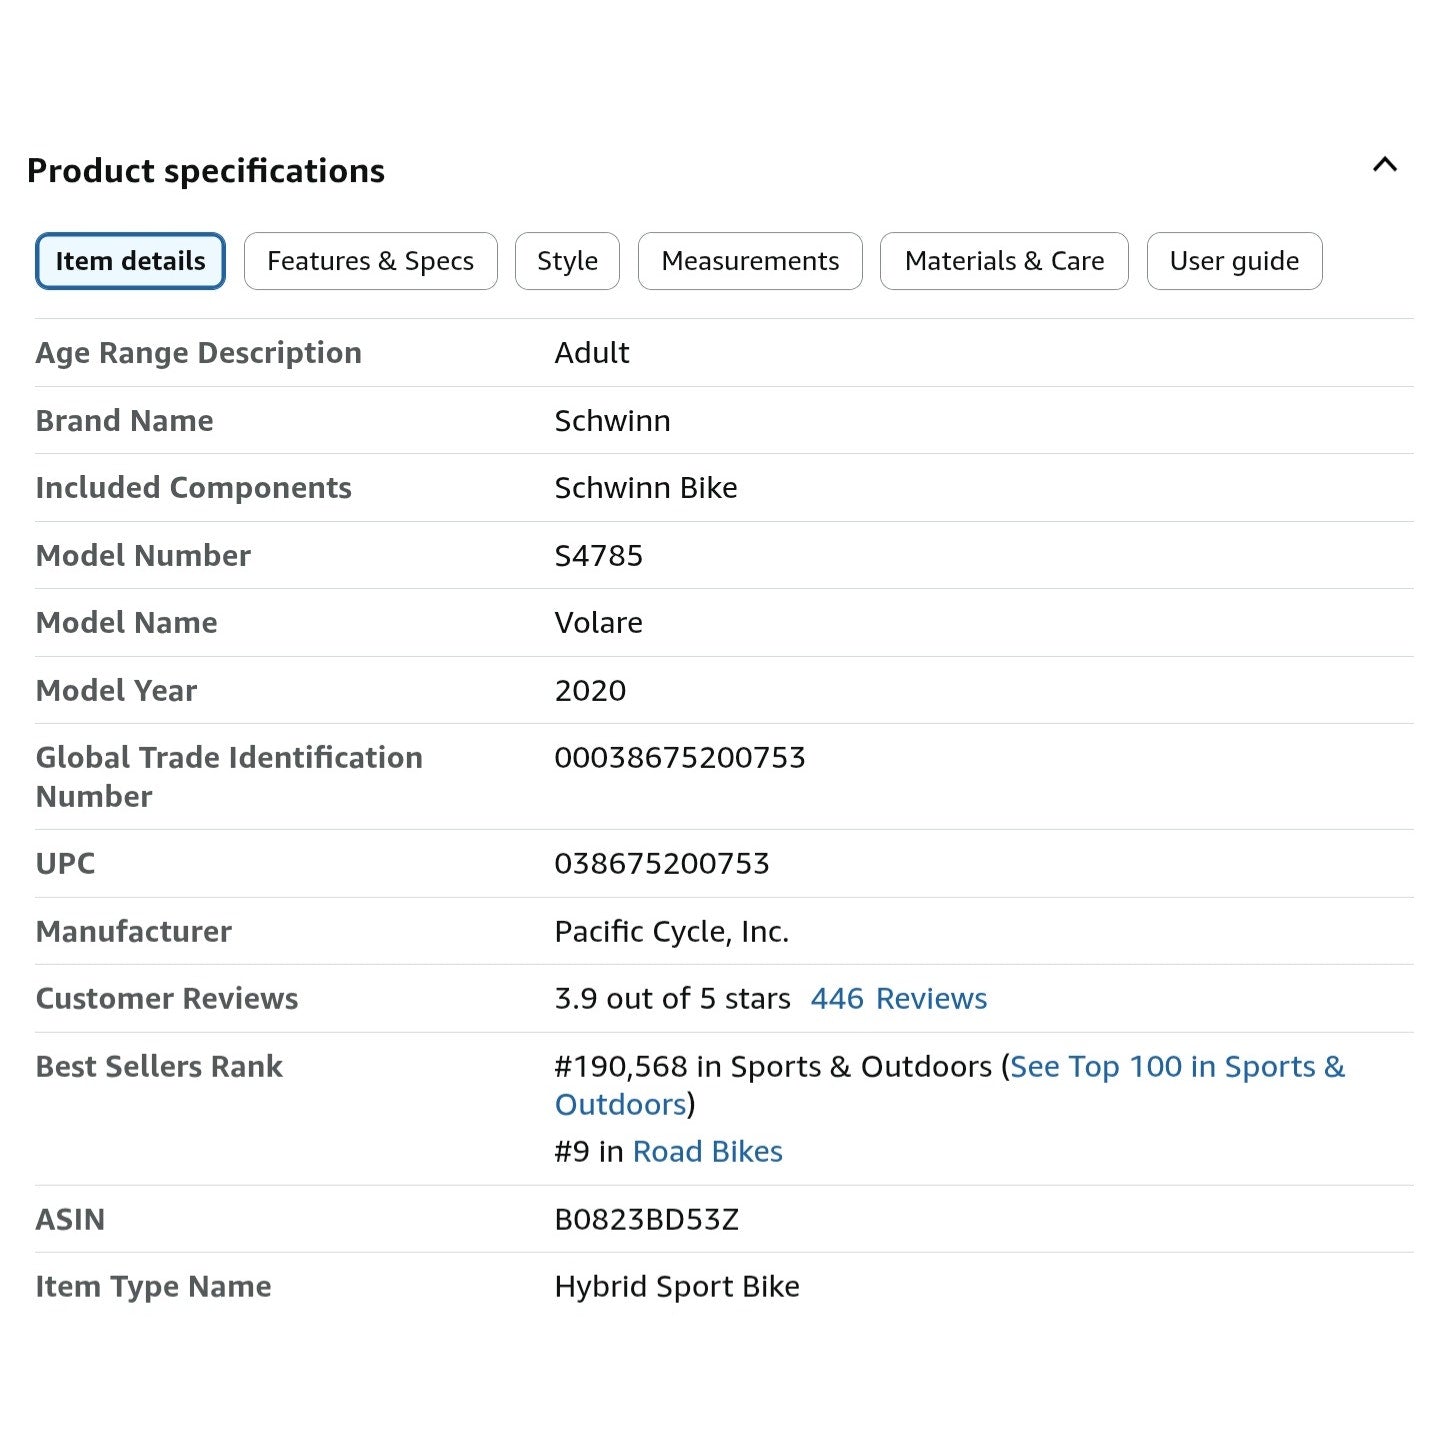This screenshot has width=1440, height=1440.
Task: Collapse the Product specifications section
Action: pyautogui.click(x=1385, y=165)
